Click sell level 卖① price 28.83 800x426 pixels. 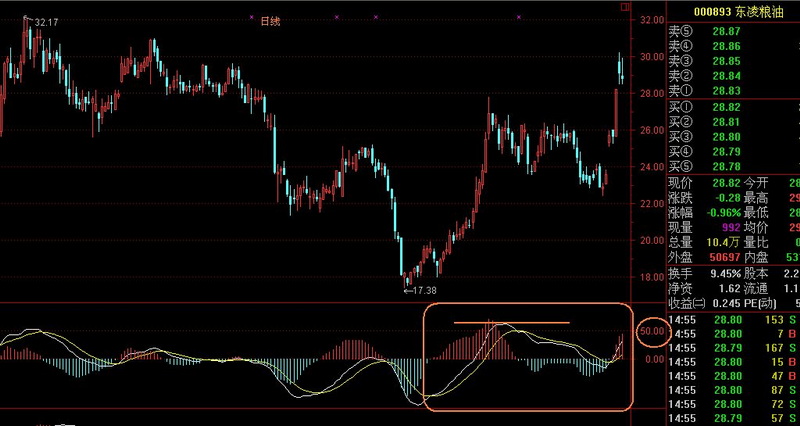tap(726, 90)
